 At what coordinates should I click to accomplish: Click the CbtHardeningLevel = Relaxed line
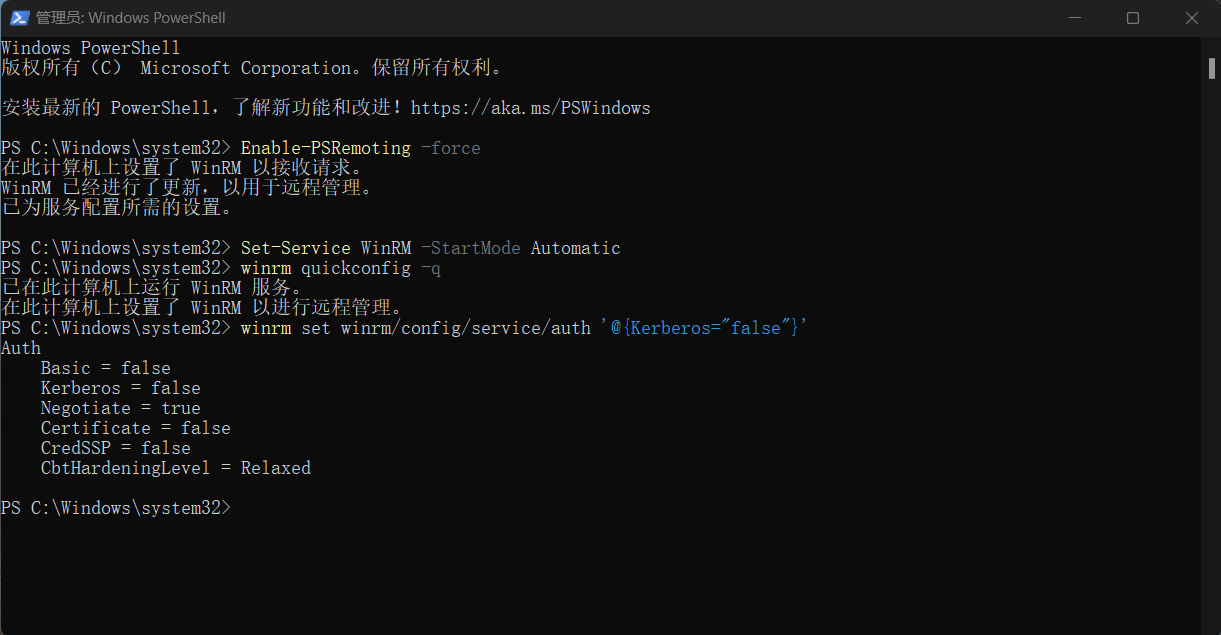point(176,468)
